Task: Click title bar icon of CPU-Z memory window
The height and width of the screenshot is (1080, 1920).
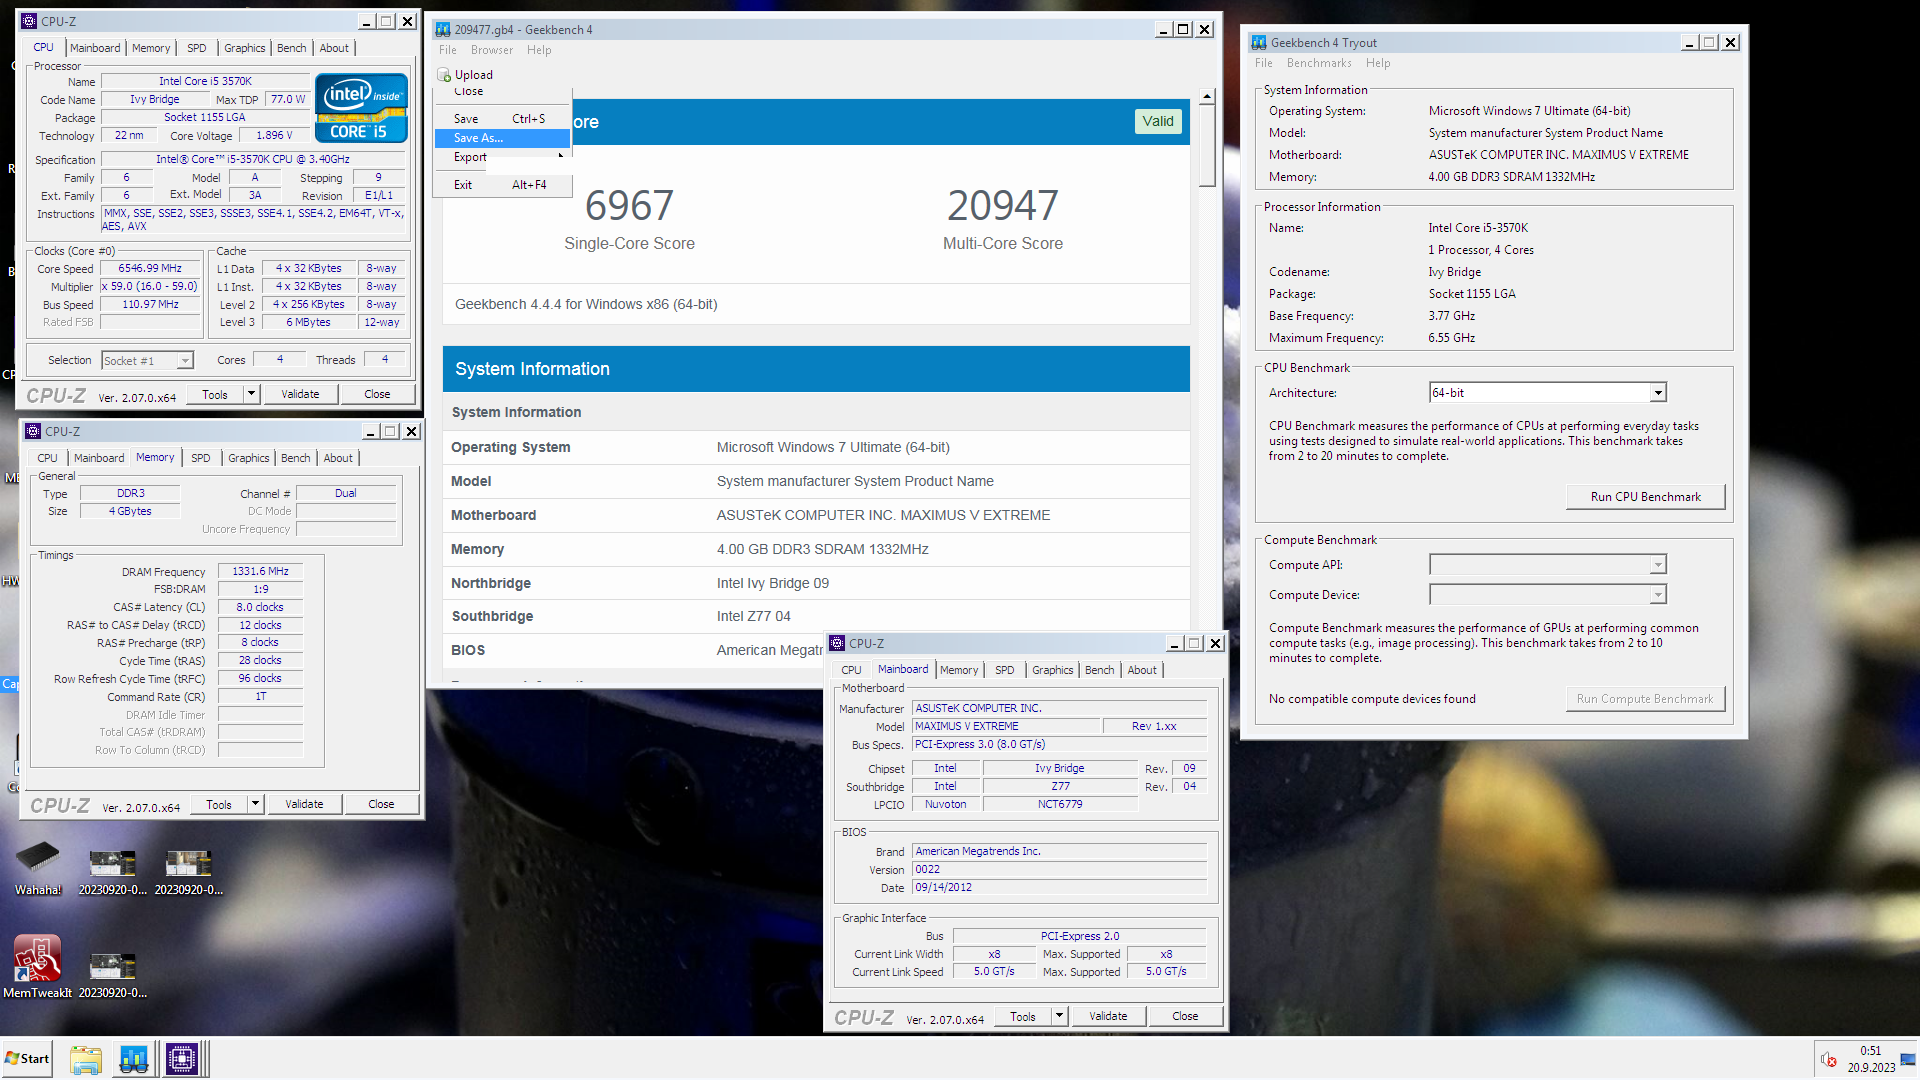Action: (33, 431)
